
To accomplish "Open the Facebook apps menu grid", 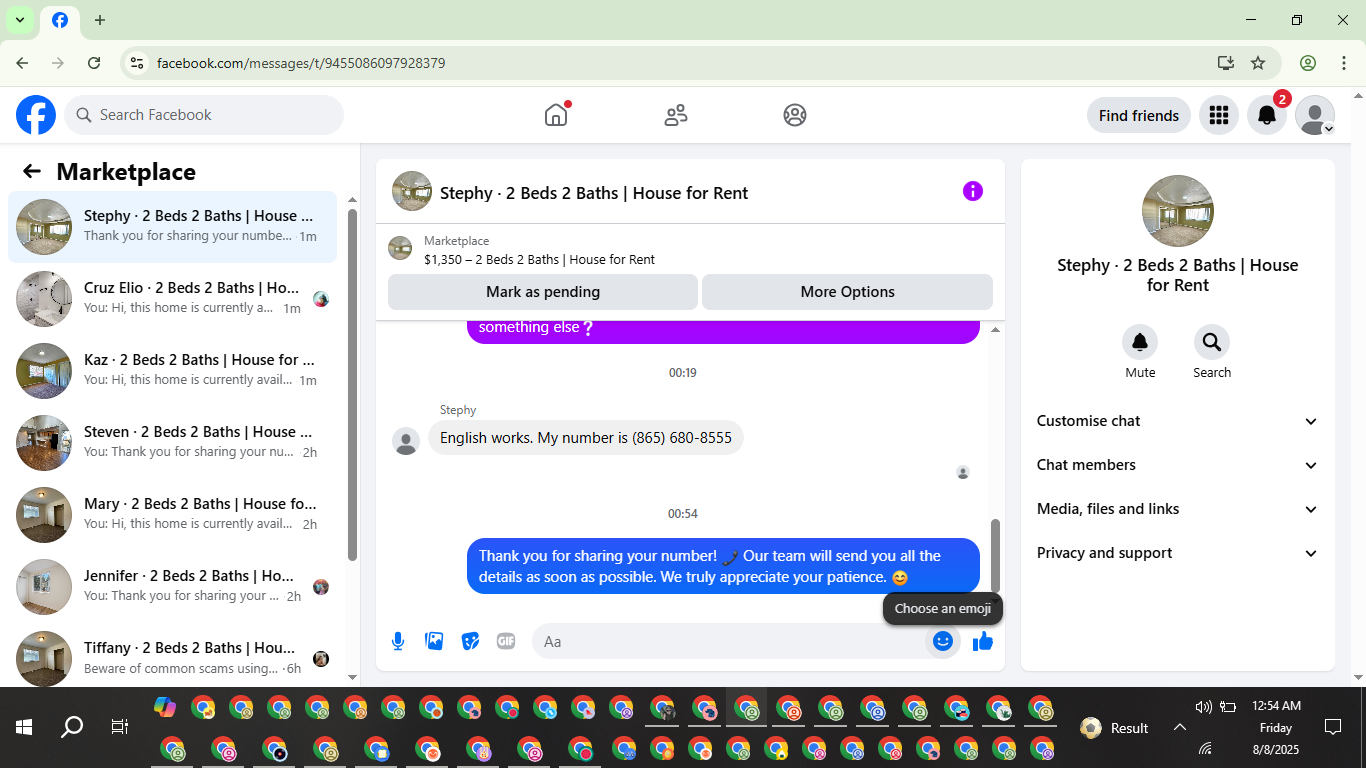I will pos(1218,115).
